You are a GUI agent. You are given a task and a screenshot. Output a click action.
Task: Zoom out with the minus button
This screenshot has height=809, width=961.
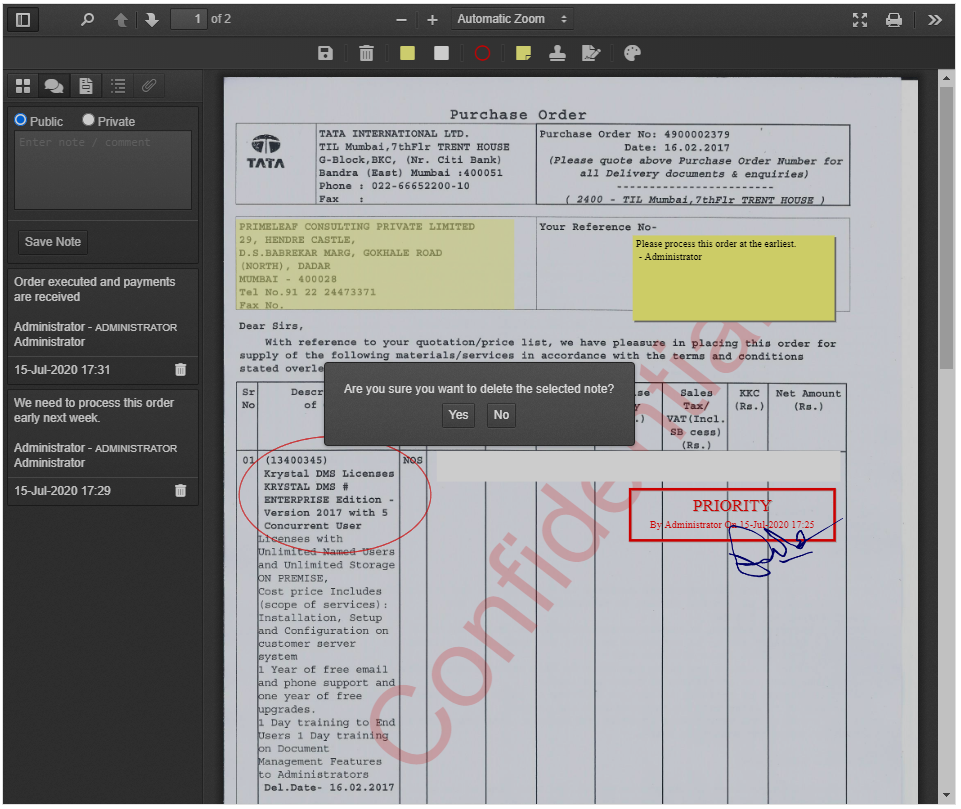pyautogui.click(x=401, y=20)
